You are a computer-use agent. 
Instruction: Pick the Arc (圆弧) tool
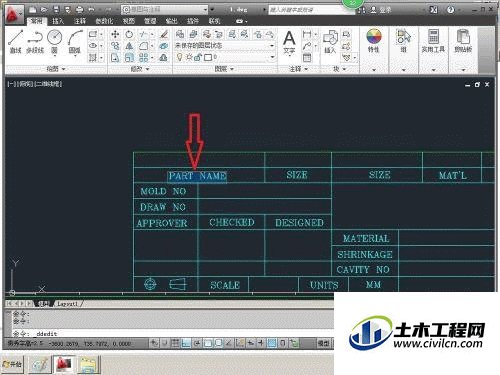click(x=75, y=41)
